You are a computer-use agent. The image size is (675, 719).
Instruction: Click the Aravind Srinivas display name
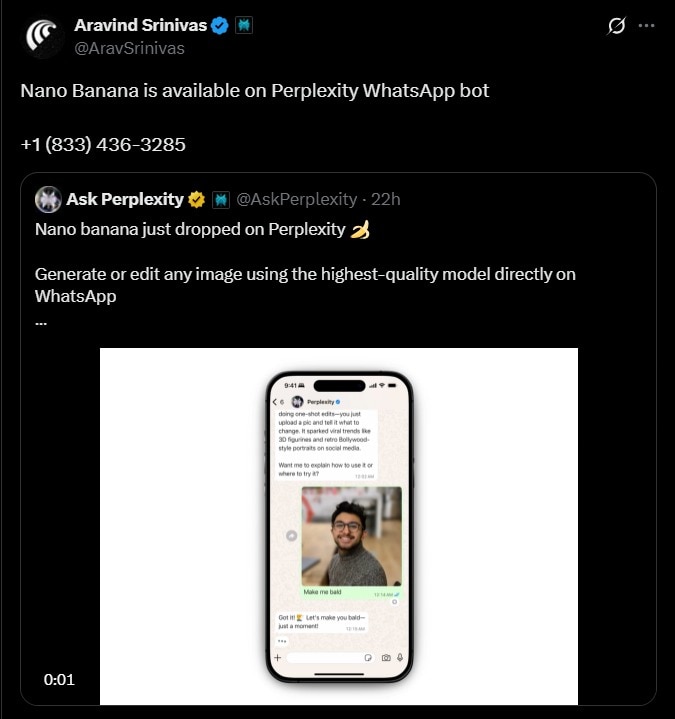pyautogui.click(x=140, y=25)
